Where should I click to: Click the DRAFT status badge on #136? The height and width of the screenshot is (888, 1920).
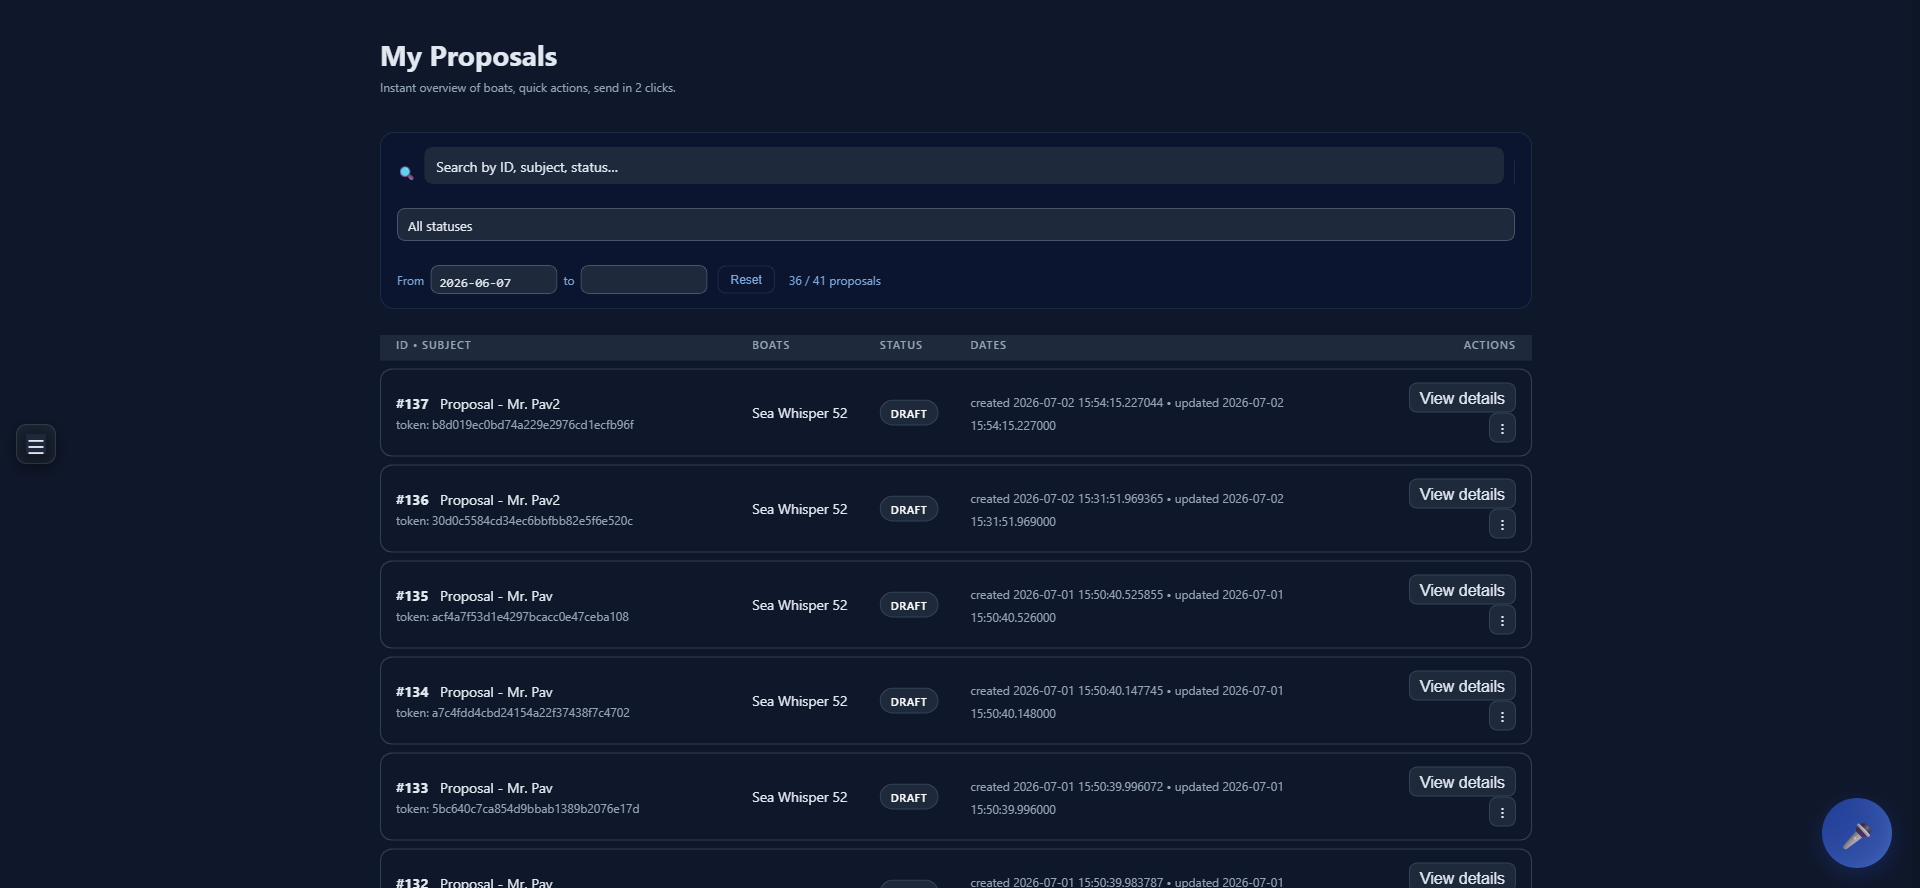(908, 509)
